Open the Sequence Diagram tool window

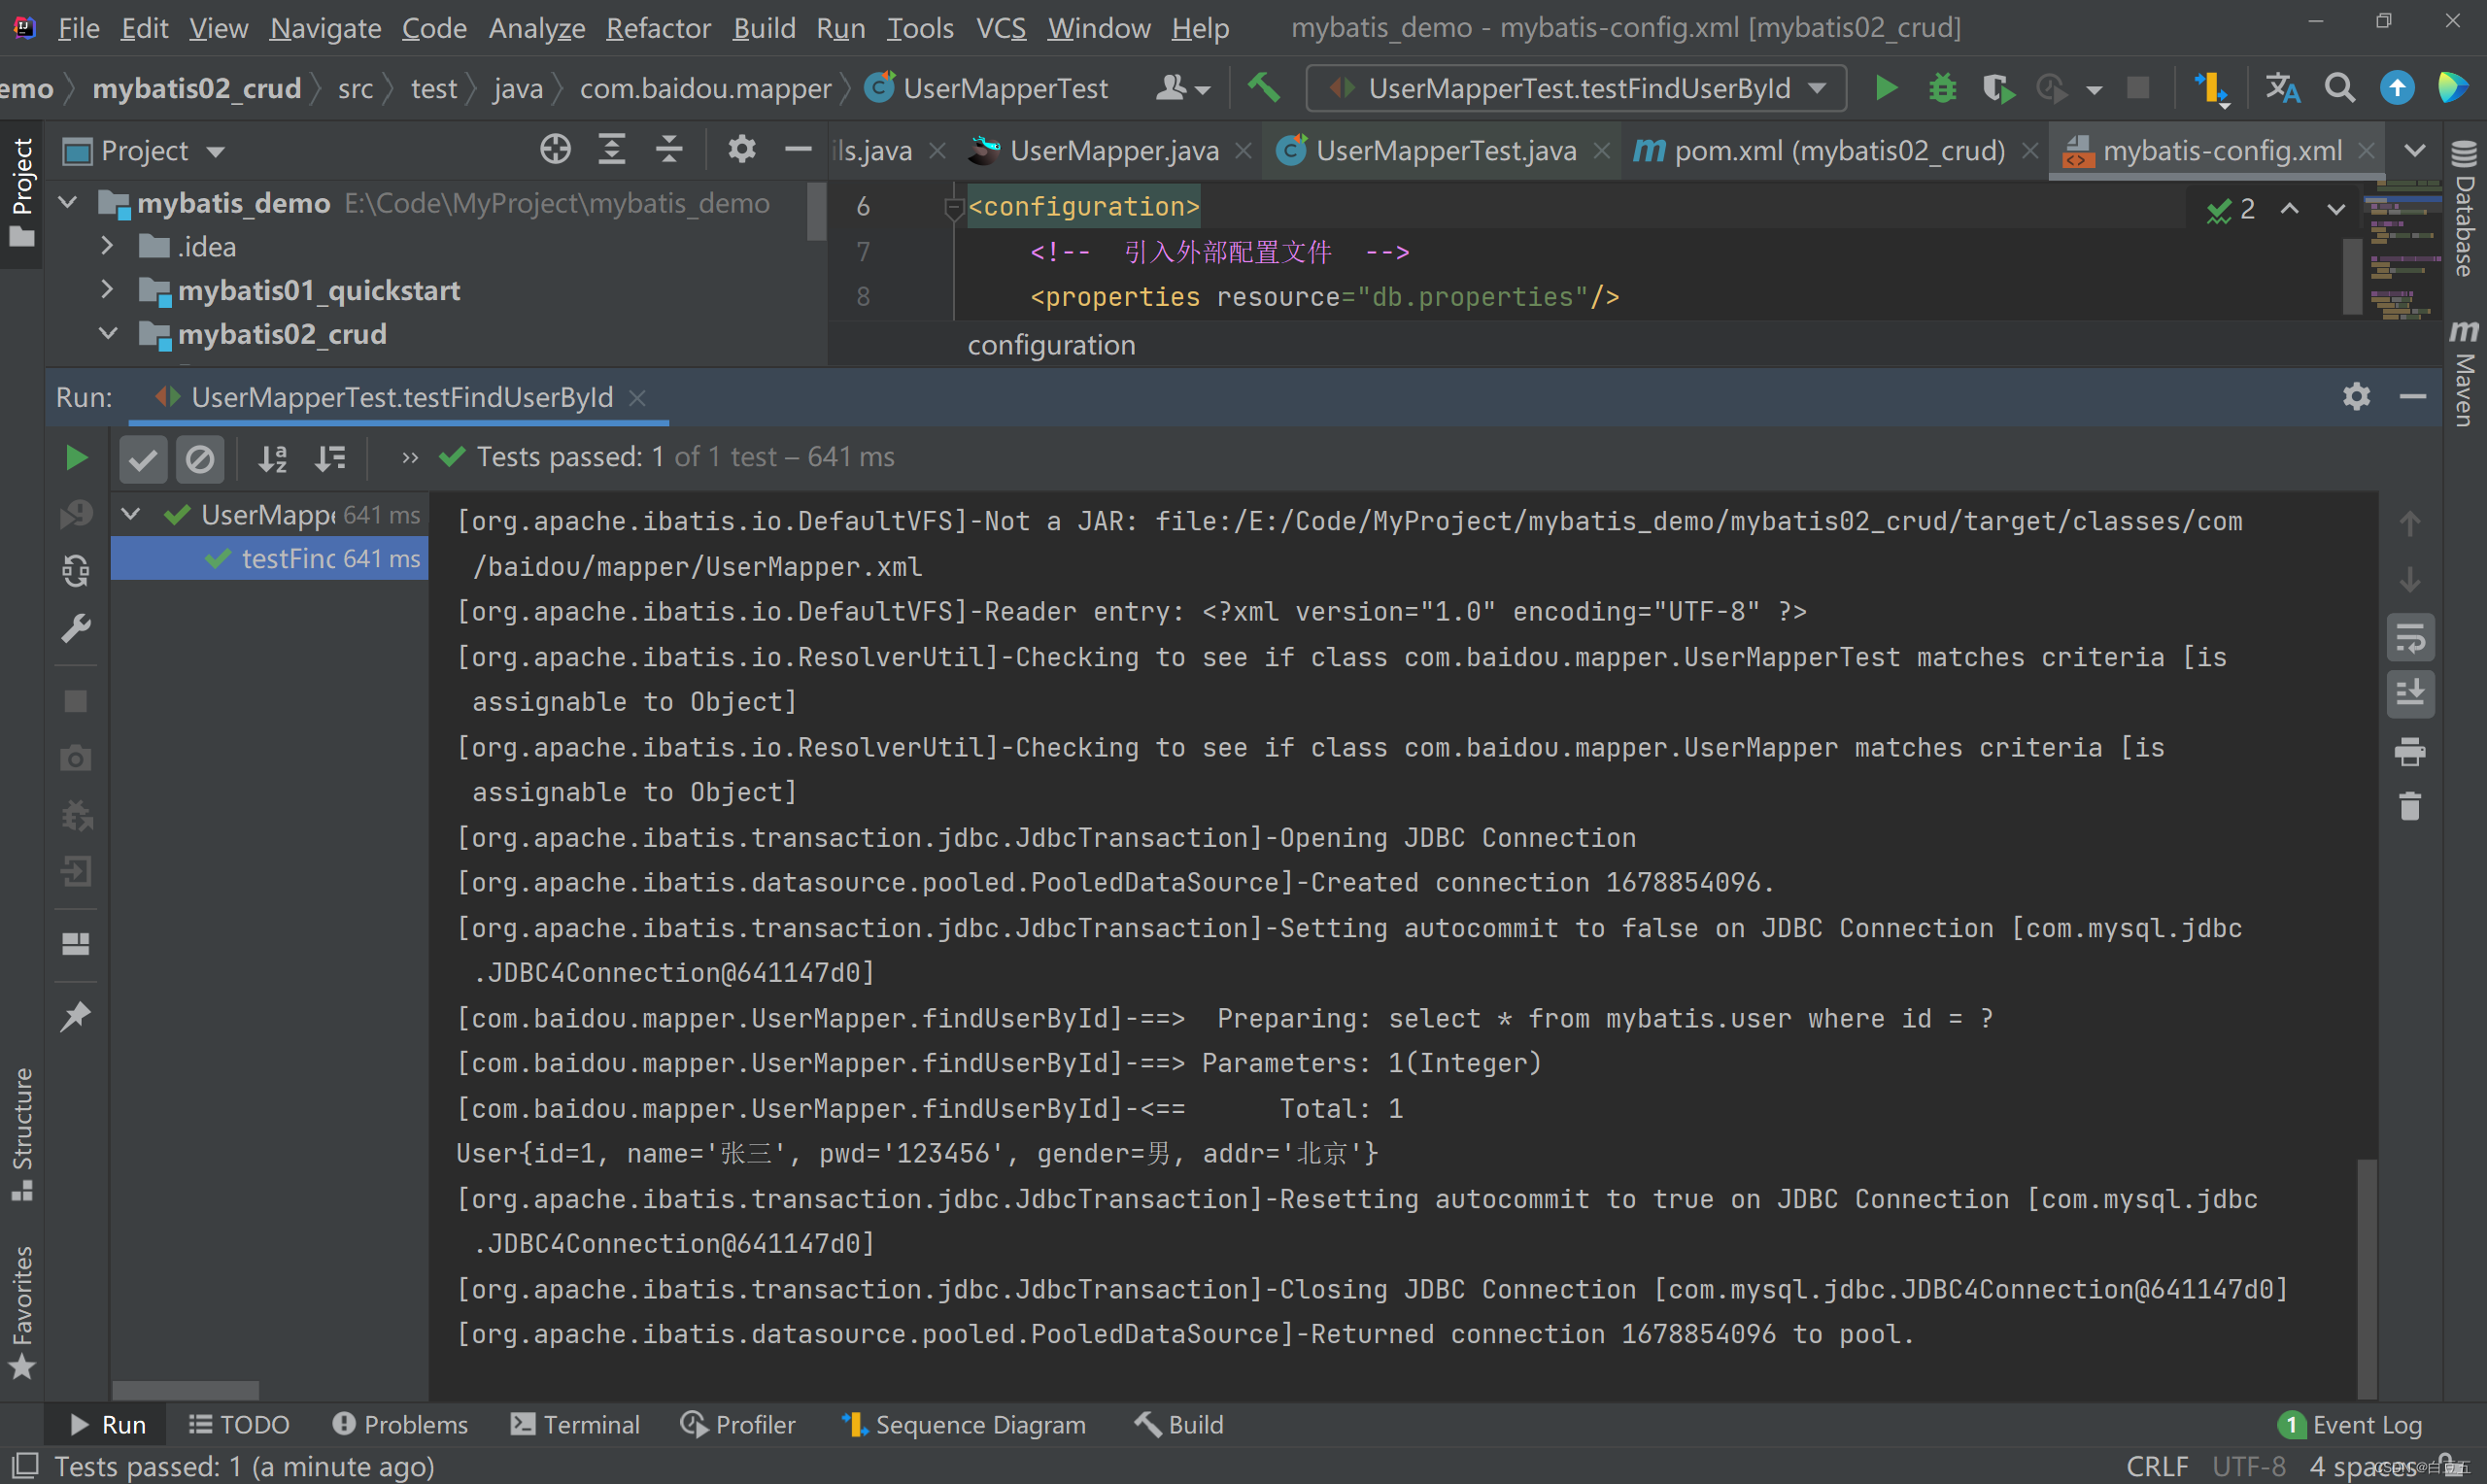(x=963, y=1424)
